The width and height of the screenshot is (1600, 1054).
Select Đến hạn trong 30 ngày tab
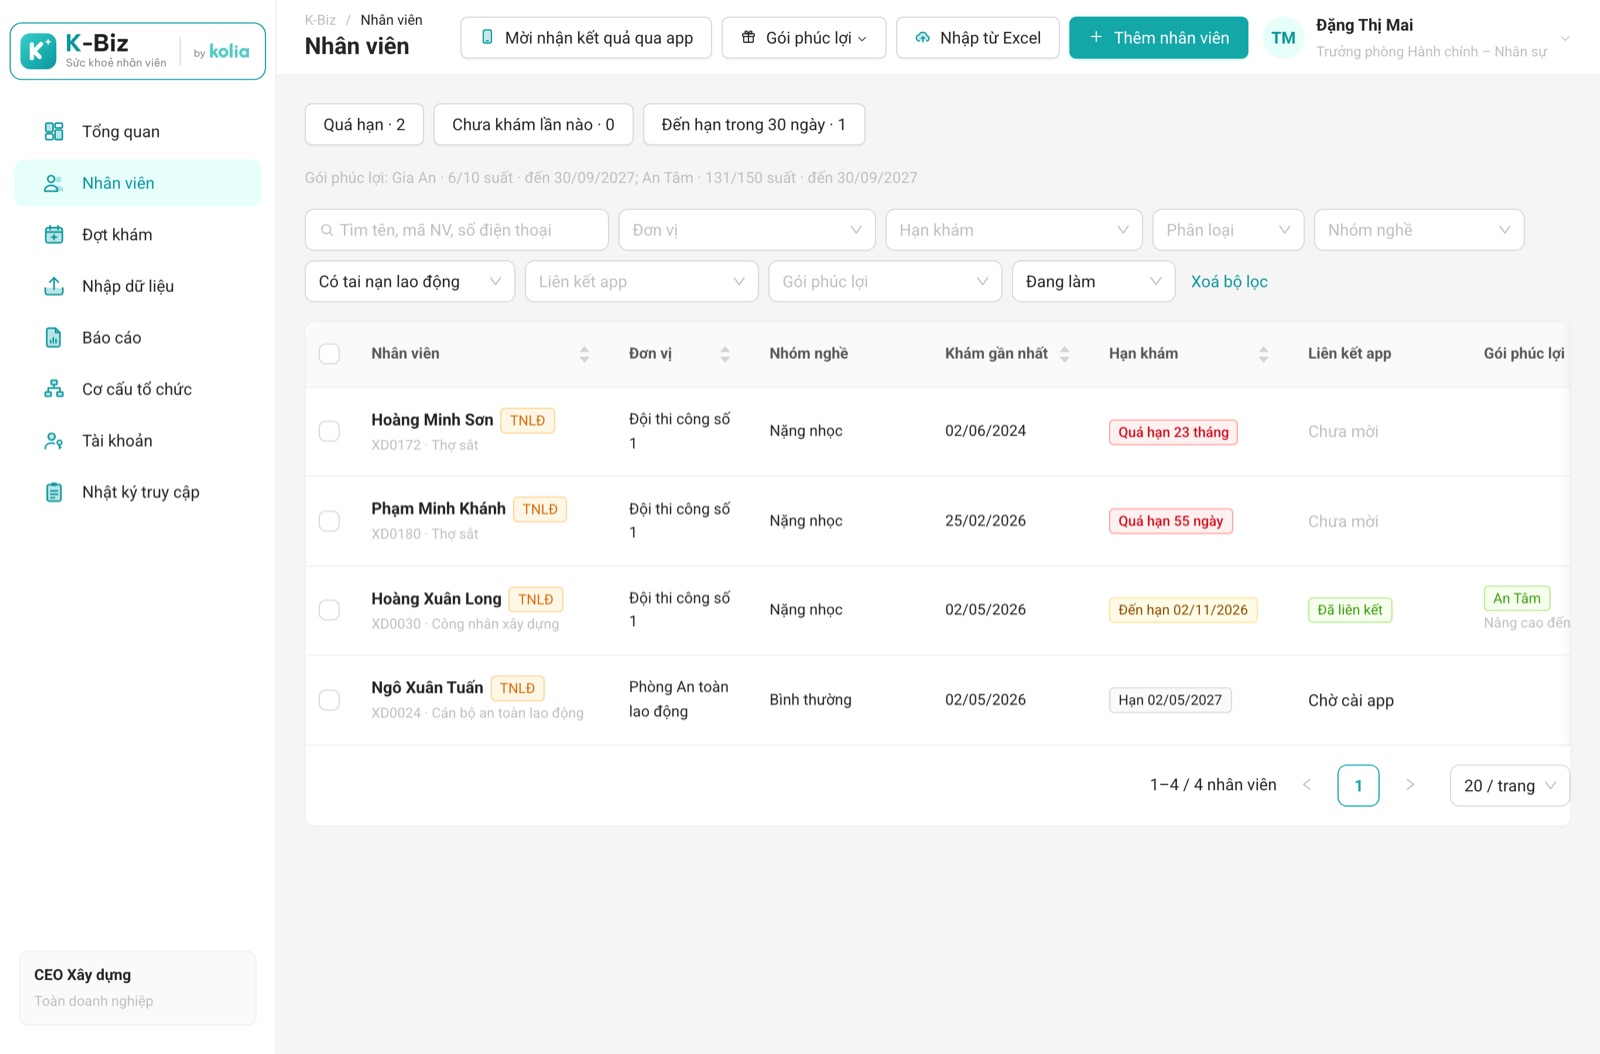pos(754,125)
